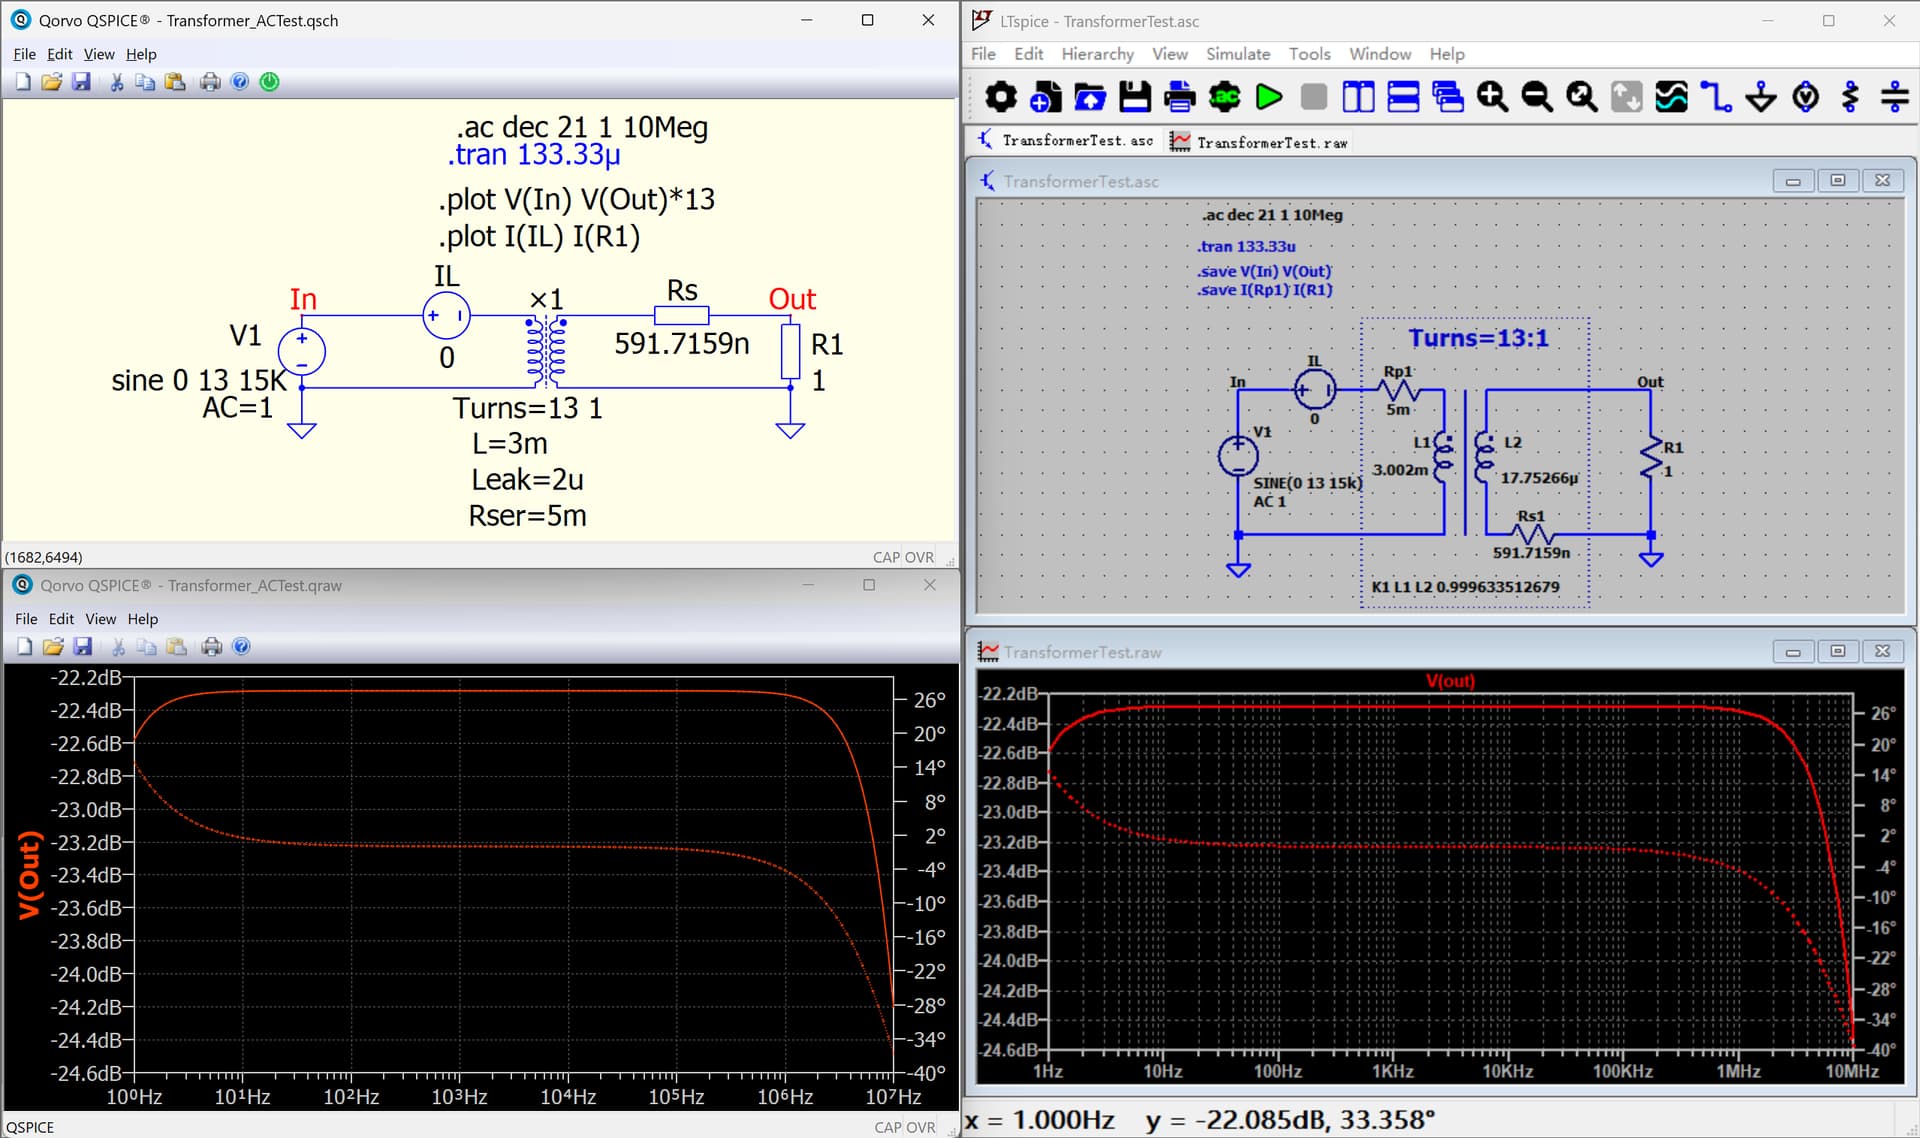
Task: Click the .tran 133.33µ directive in QSPICE
Action: (x=534, y=155)
